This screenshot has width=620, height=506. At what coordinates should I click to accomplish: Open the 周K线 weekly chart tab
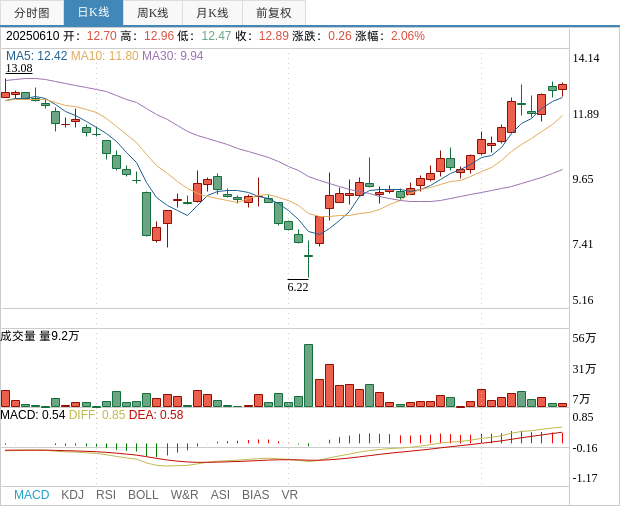153,13
